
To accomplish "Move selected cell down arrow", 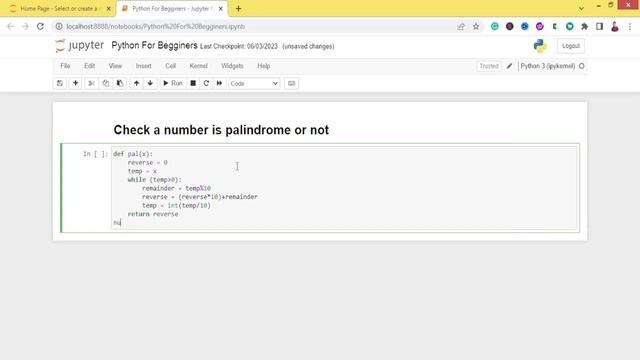I will [x=150, y=83].
